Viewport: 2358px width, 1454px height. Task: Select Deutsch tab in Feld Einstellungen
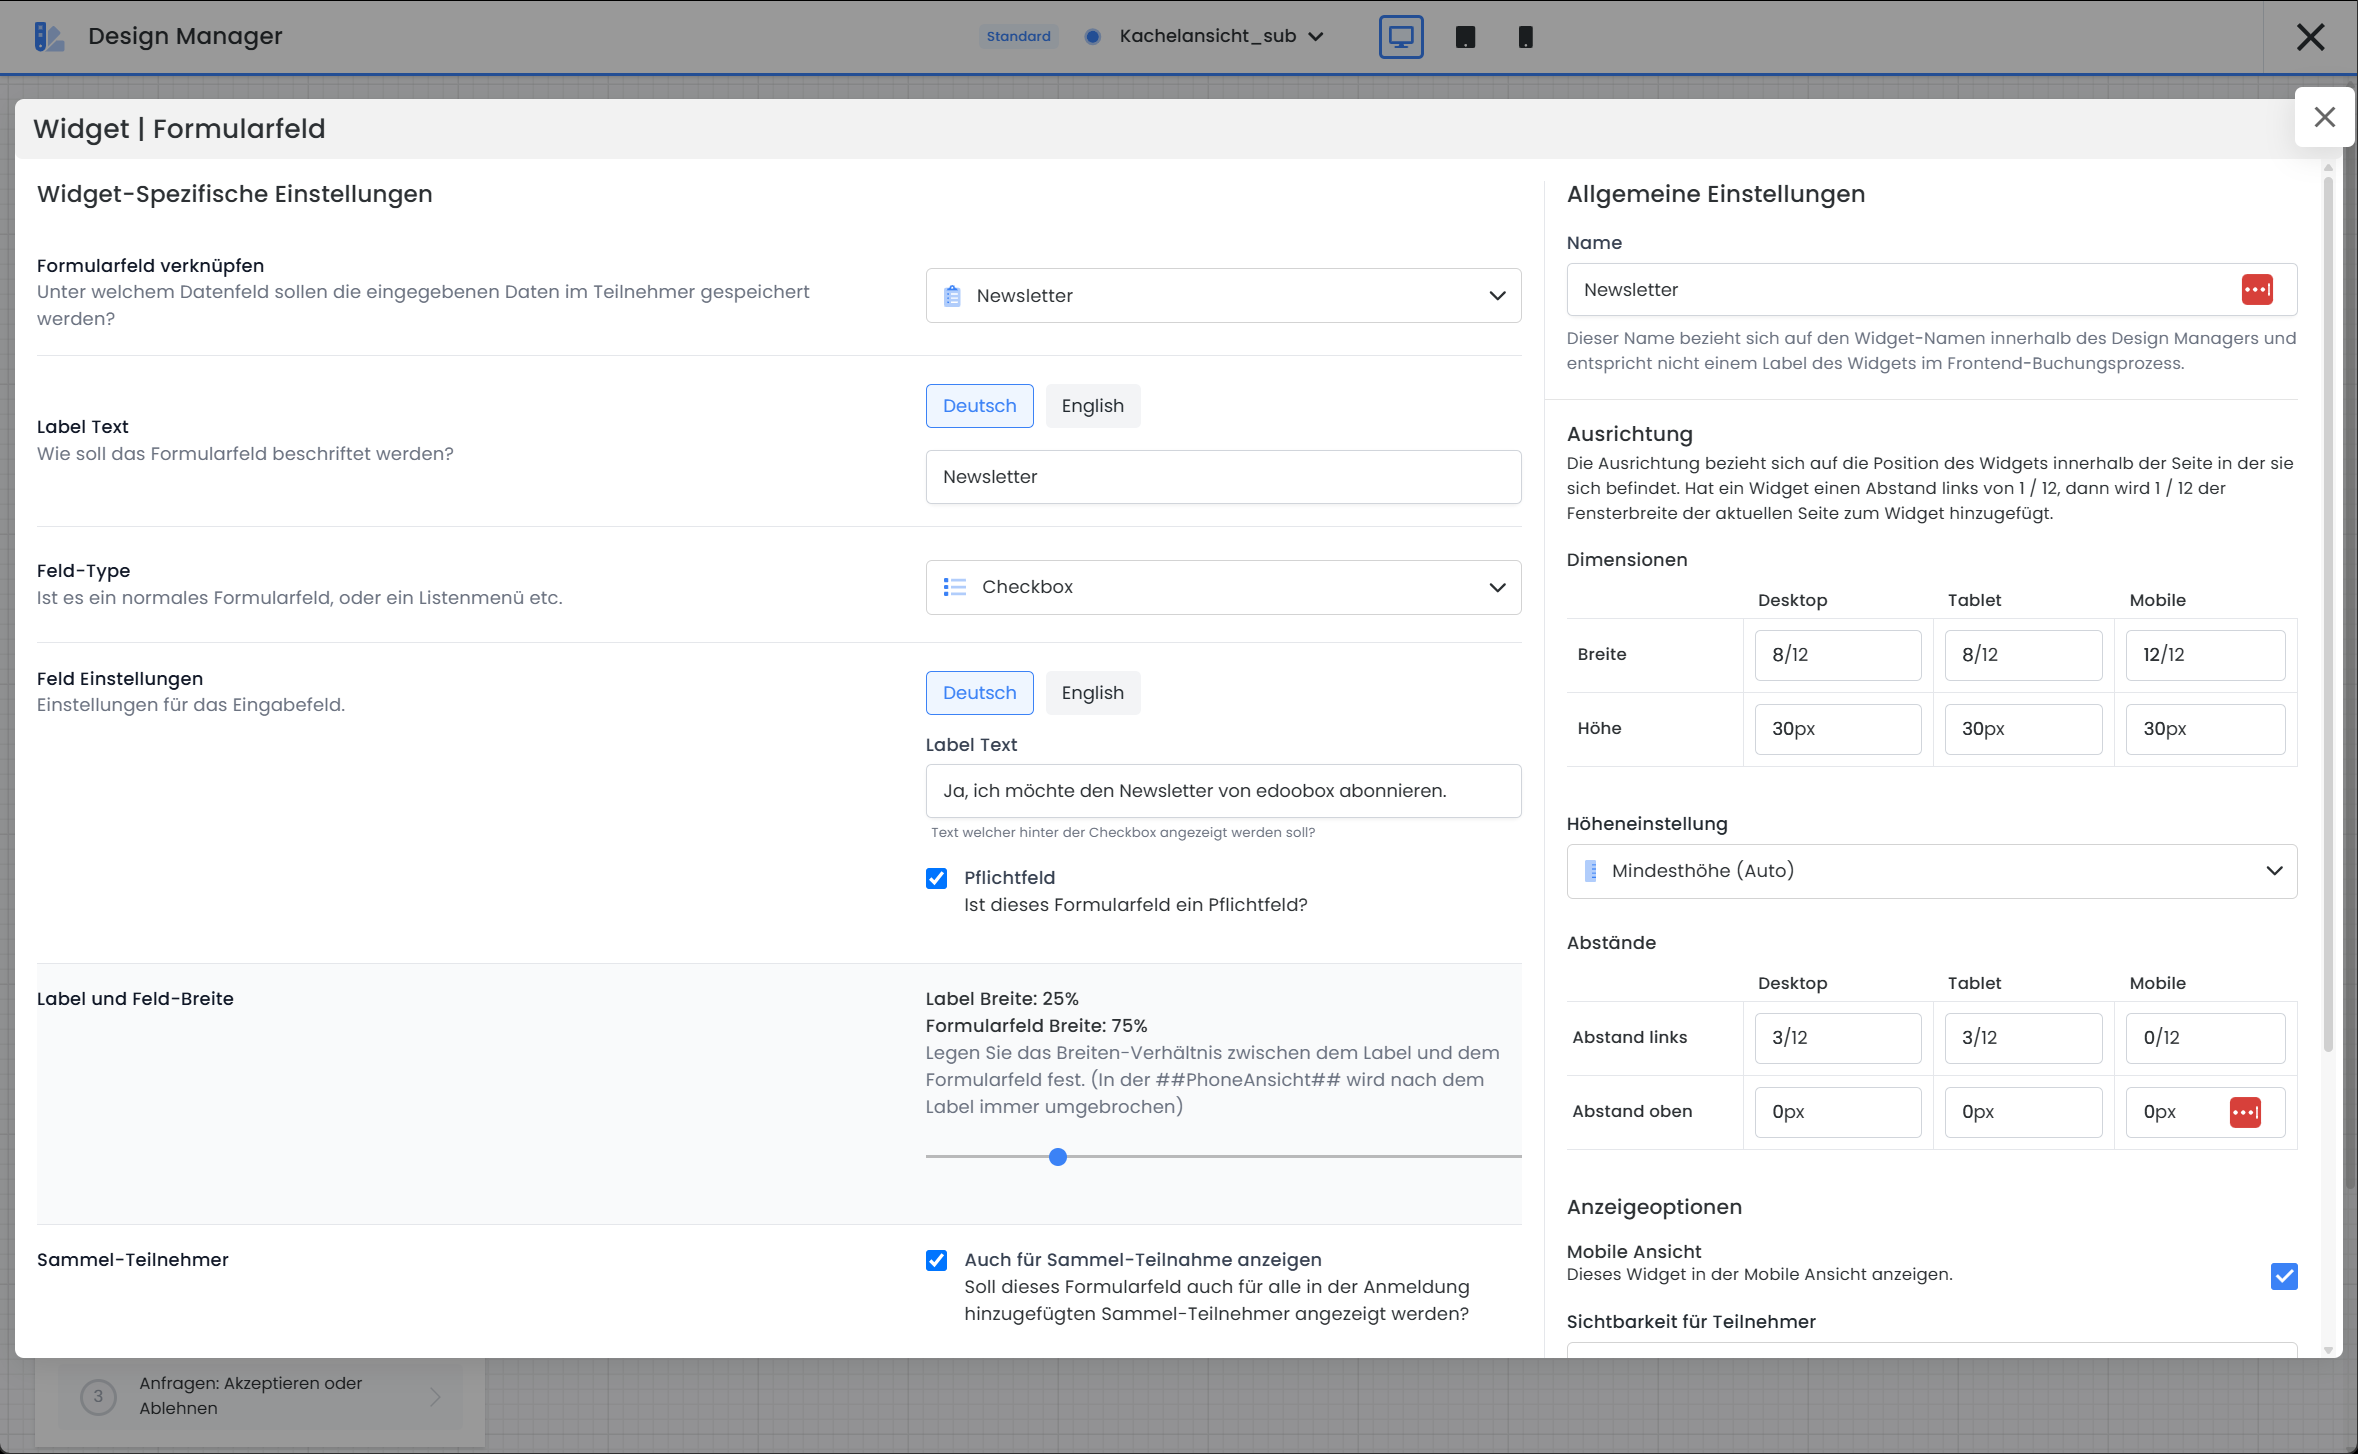pos(979,693)
